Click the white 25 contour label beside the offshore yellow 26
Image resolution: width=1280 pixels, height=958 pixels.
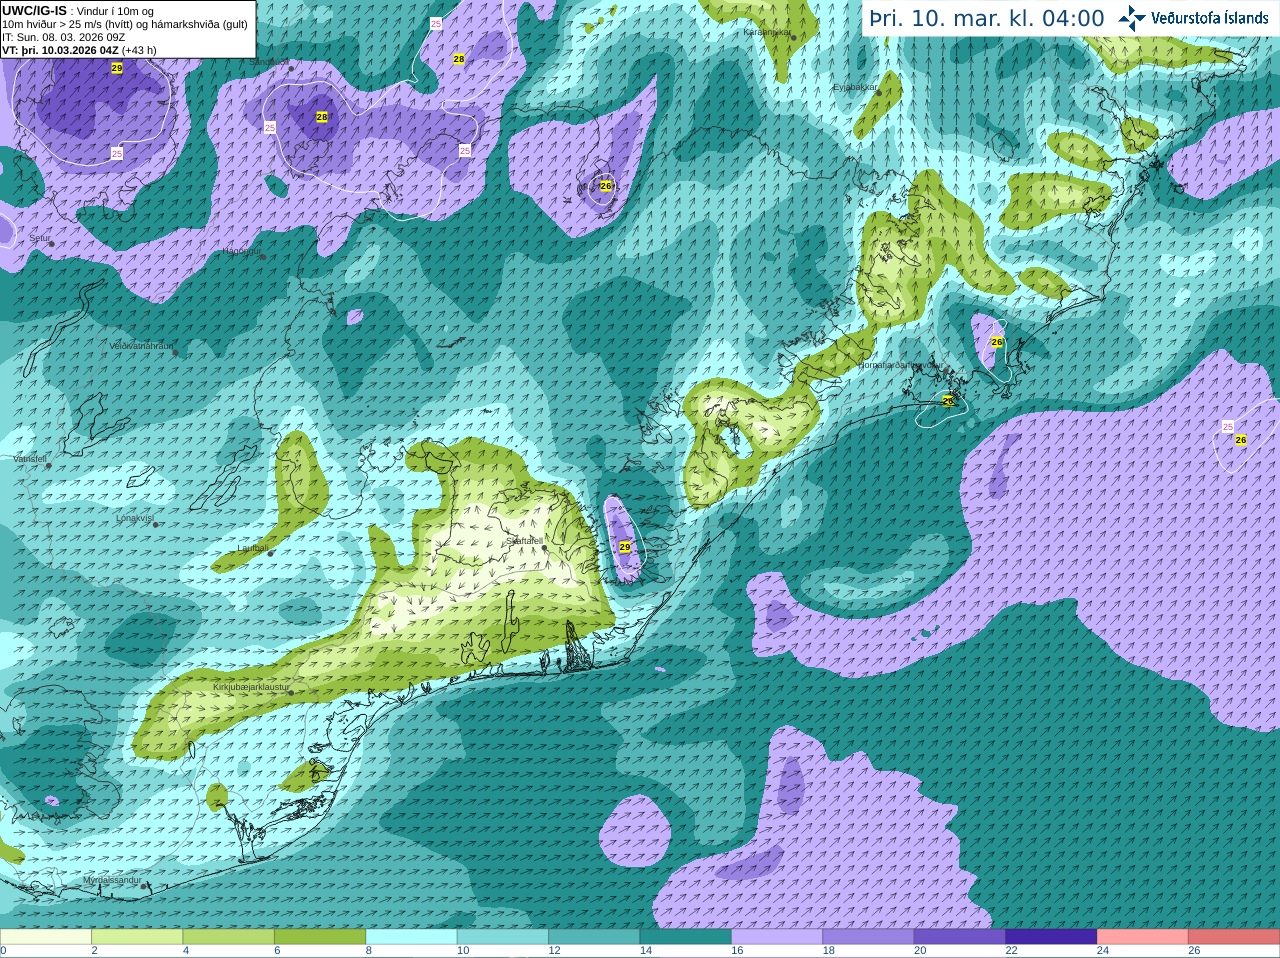coord(1228,427)
